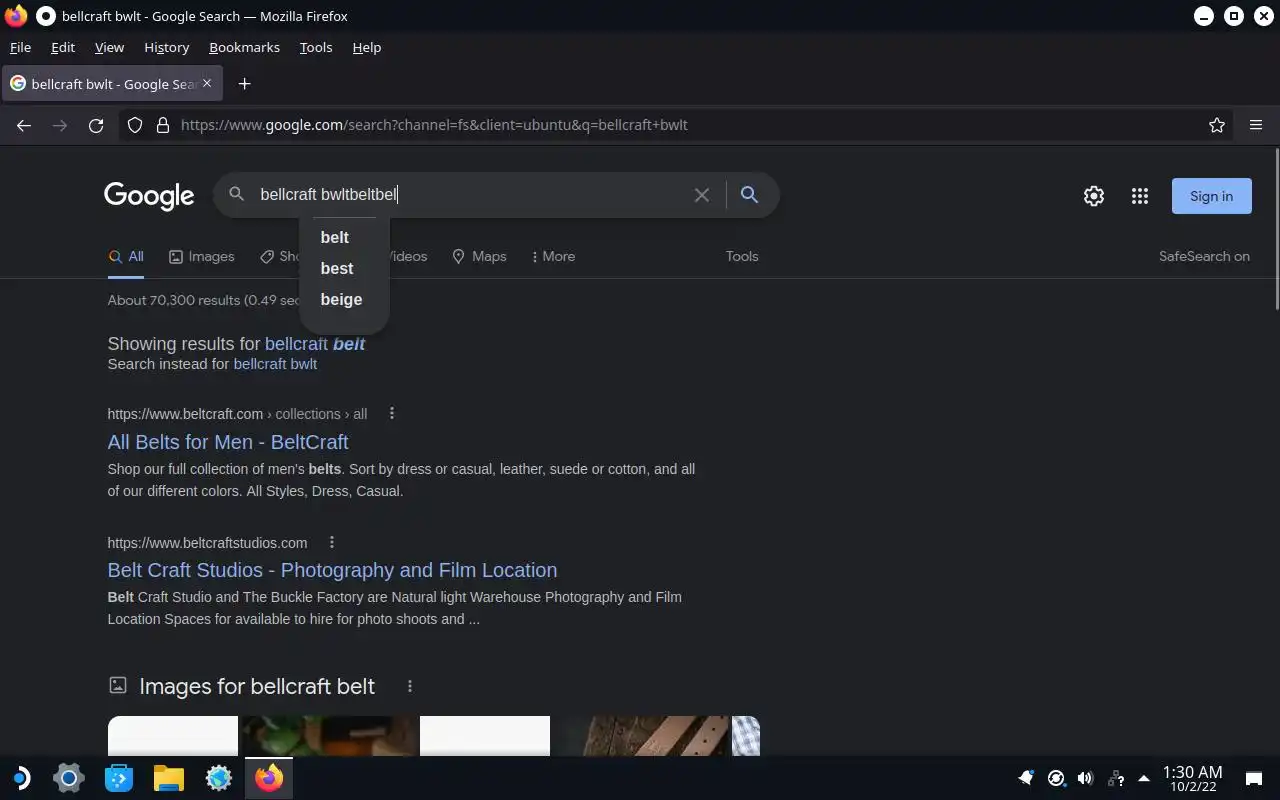Image resolution: width=1280 pixels, height=800 pixels.
Task: Open the tracking protection shield icon
Action: coord(135,125)
